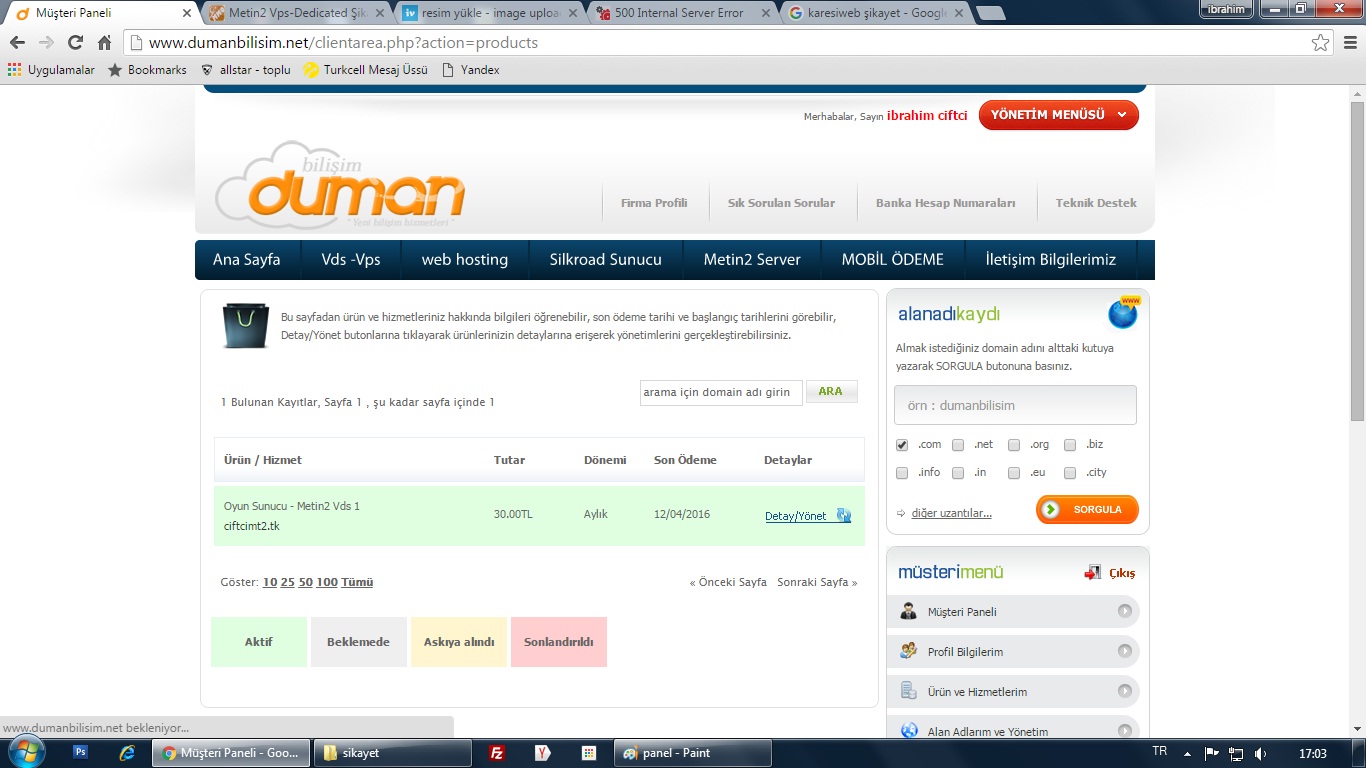Bookmark this page with the star icon
1366x768 pixels.
[1321, 43]
